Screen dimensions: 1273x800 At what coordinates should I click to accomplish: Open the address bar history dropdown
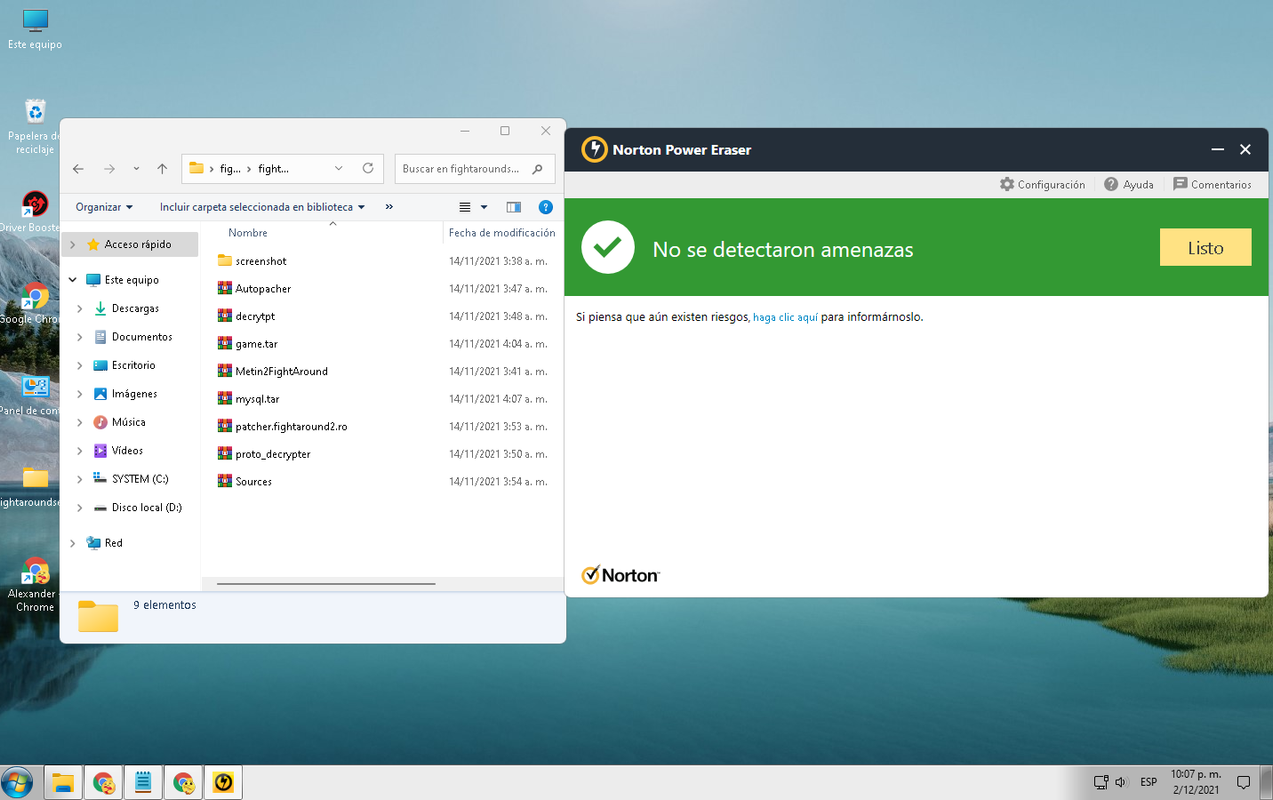339,169
